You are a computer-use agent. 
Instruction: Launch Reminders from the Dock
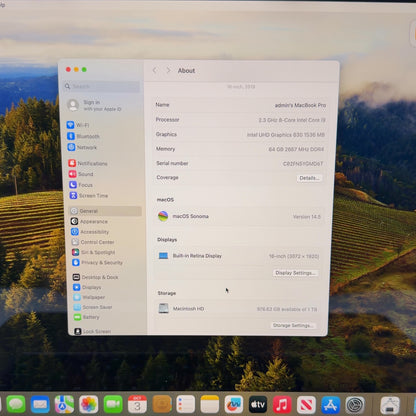coord(185,404)
